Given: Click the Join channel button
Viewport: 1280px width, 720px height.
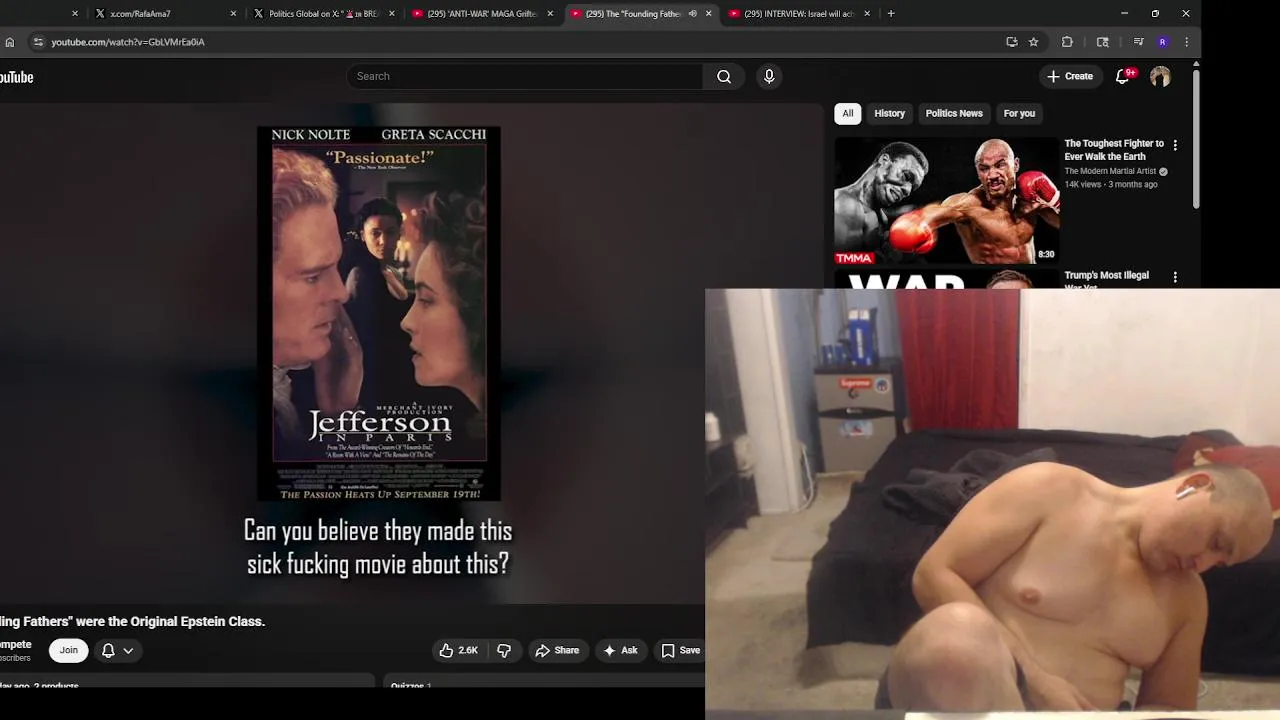Looking at the screenshot, I should tap(68, 650).
